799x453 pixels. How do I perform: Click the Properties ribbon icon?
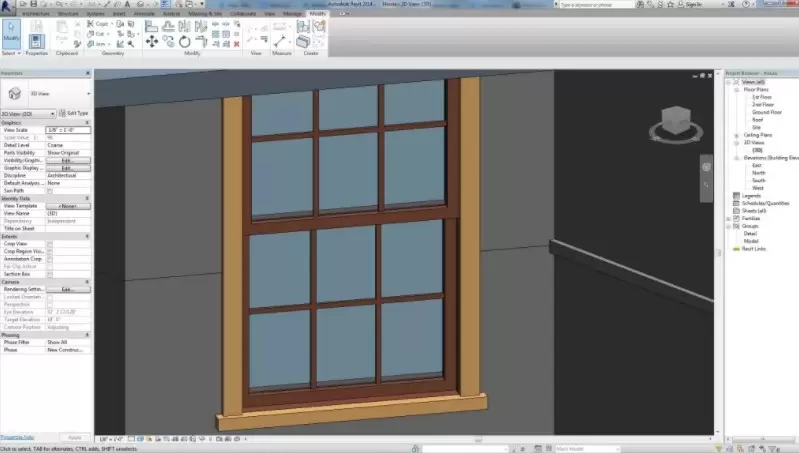pos(36,42)
